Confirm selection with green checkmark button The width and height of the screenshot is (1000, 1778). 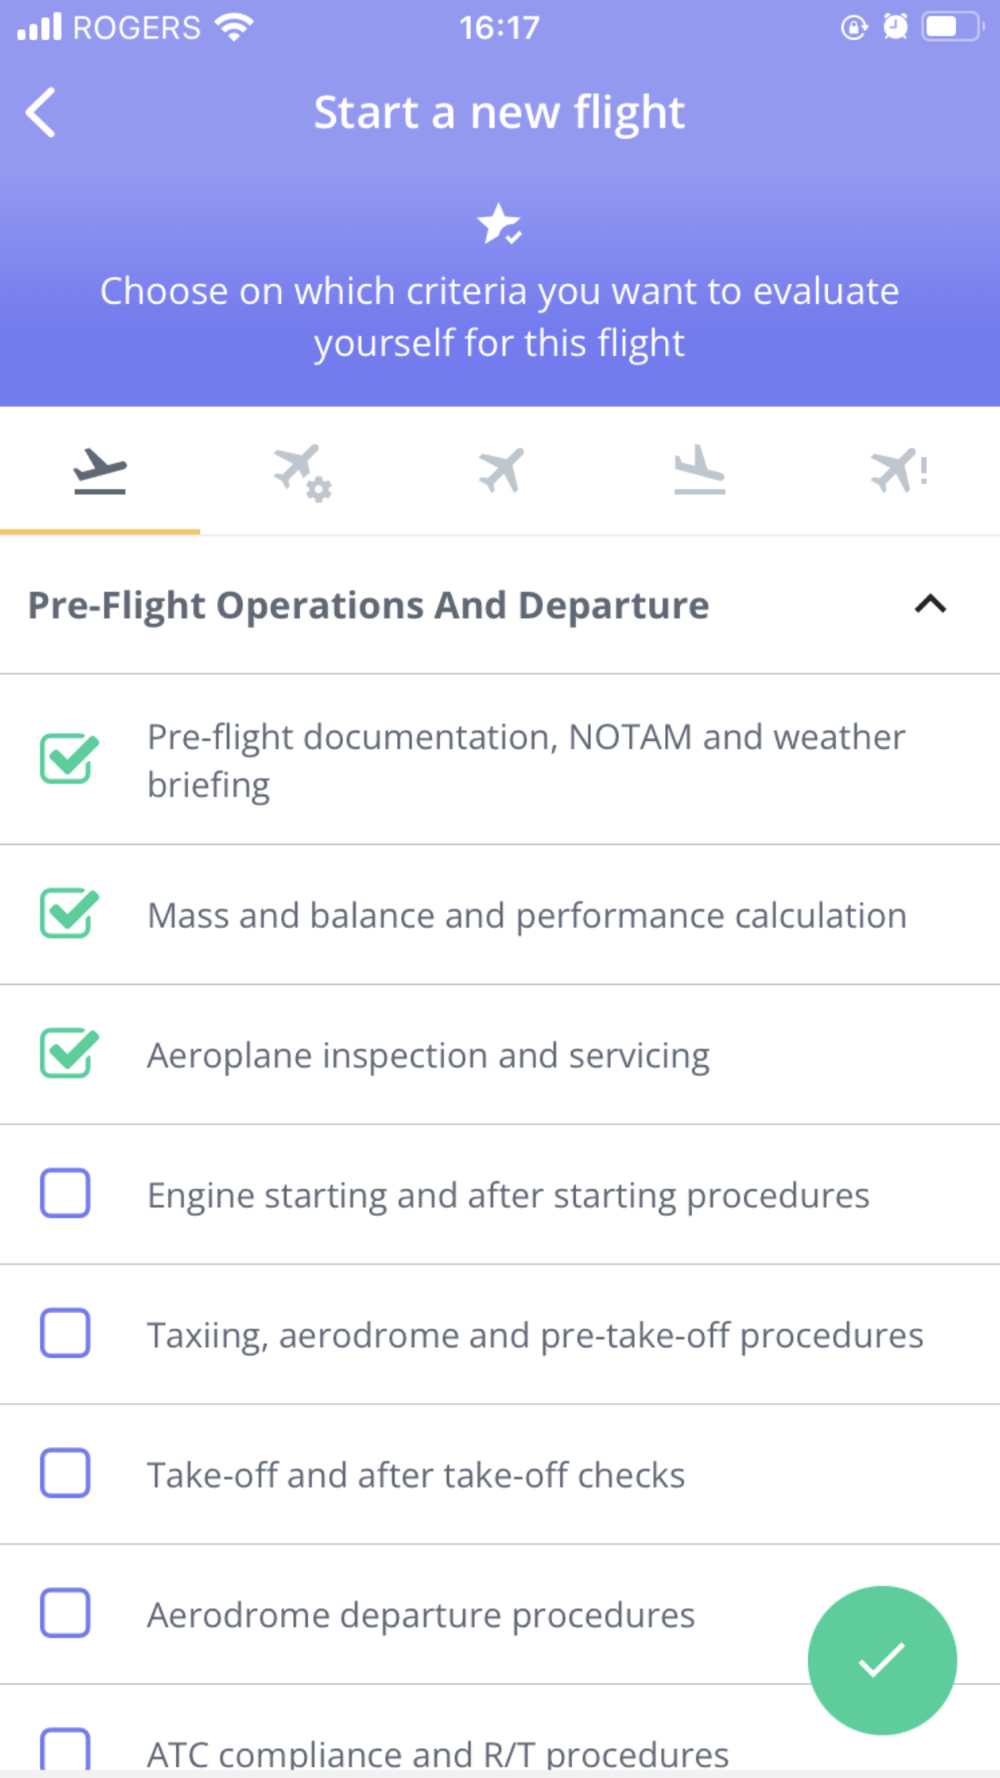(x=882, y=1660)
